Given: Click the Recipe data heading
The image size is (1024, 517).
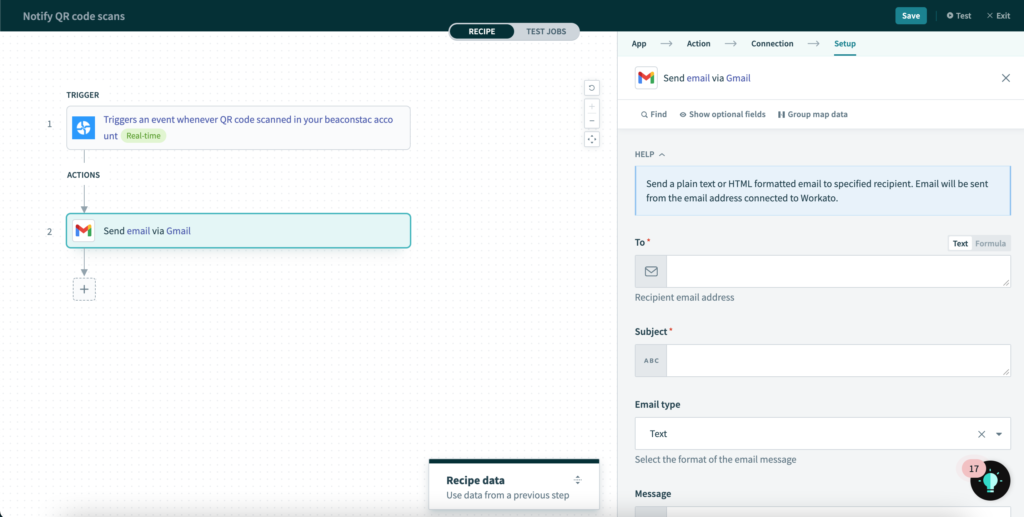Looking at the screenshot, I should (475, 480).
